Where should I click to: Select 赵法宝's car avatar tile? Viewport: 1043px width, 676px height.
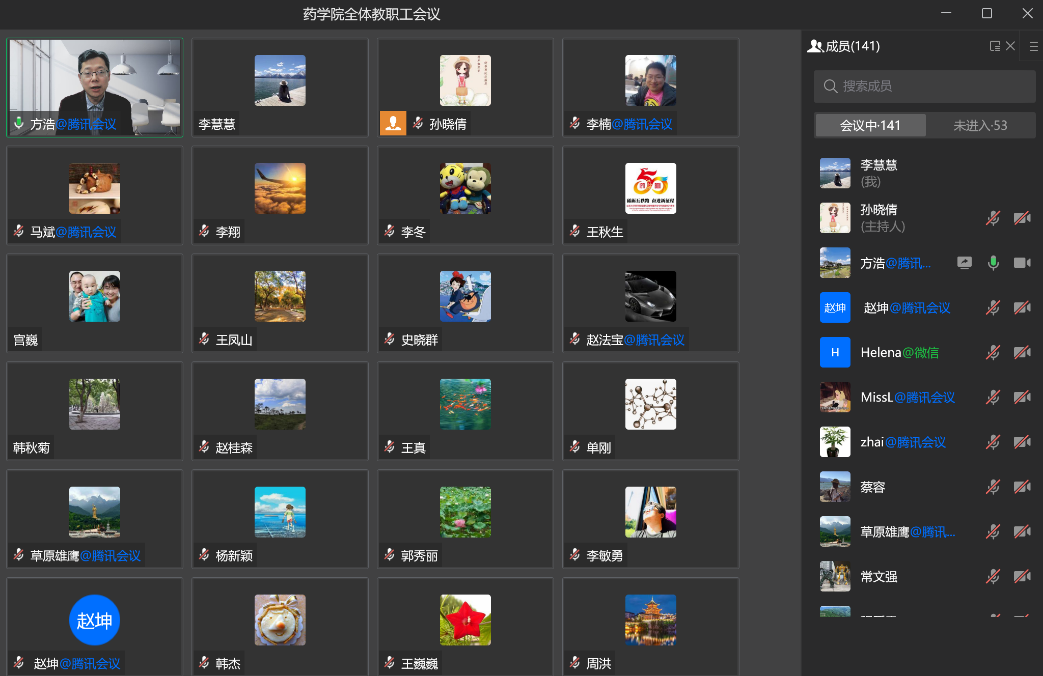pyautogui.click(x=650, y=298)
